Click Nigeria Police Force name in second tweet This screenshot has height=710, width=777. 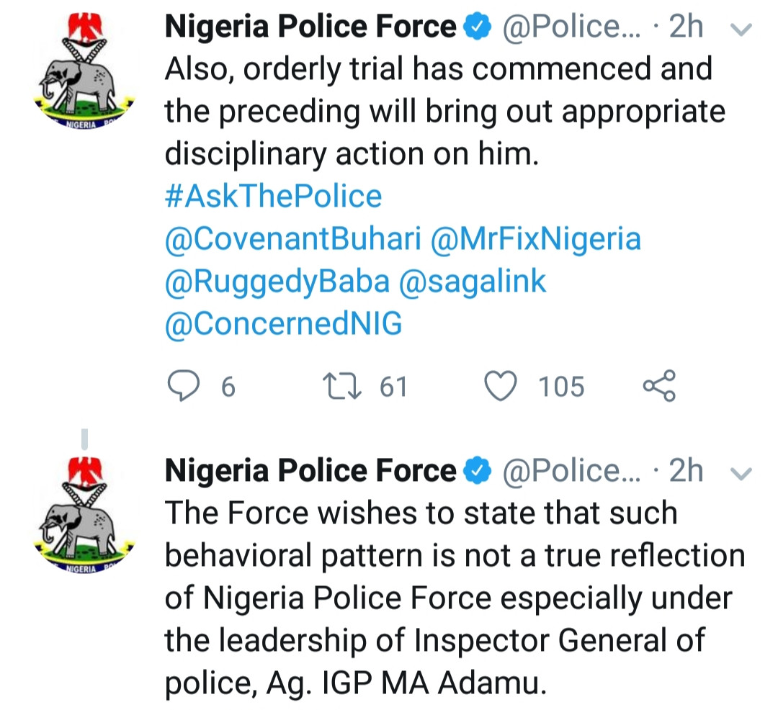pyautogui.click(x=310, y=470)
